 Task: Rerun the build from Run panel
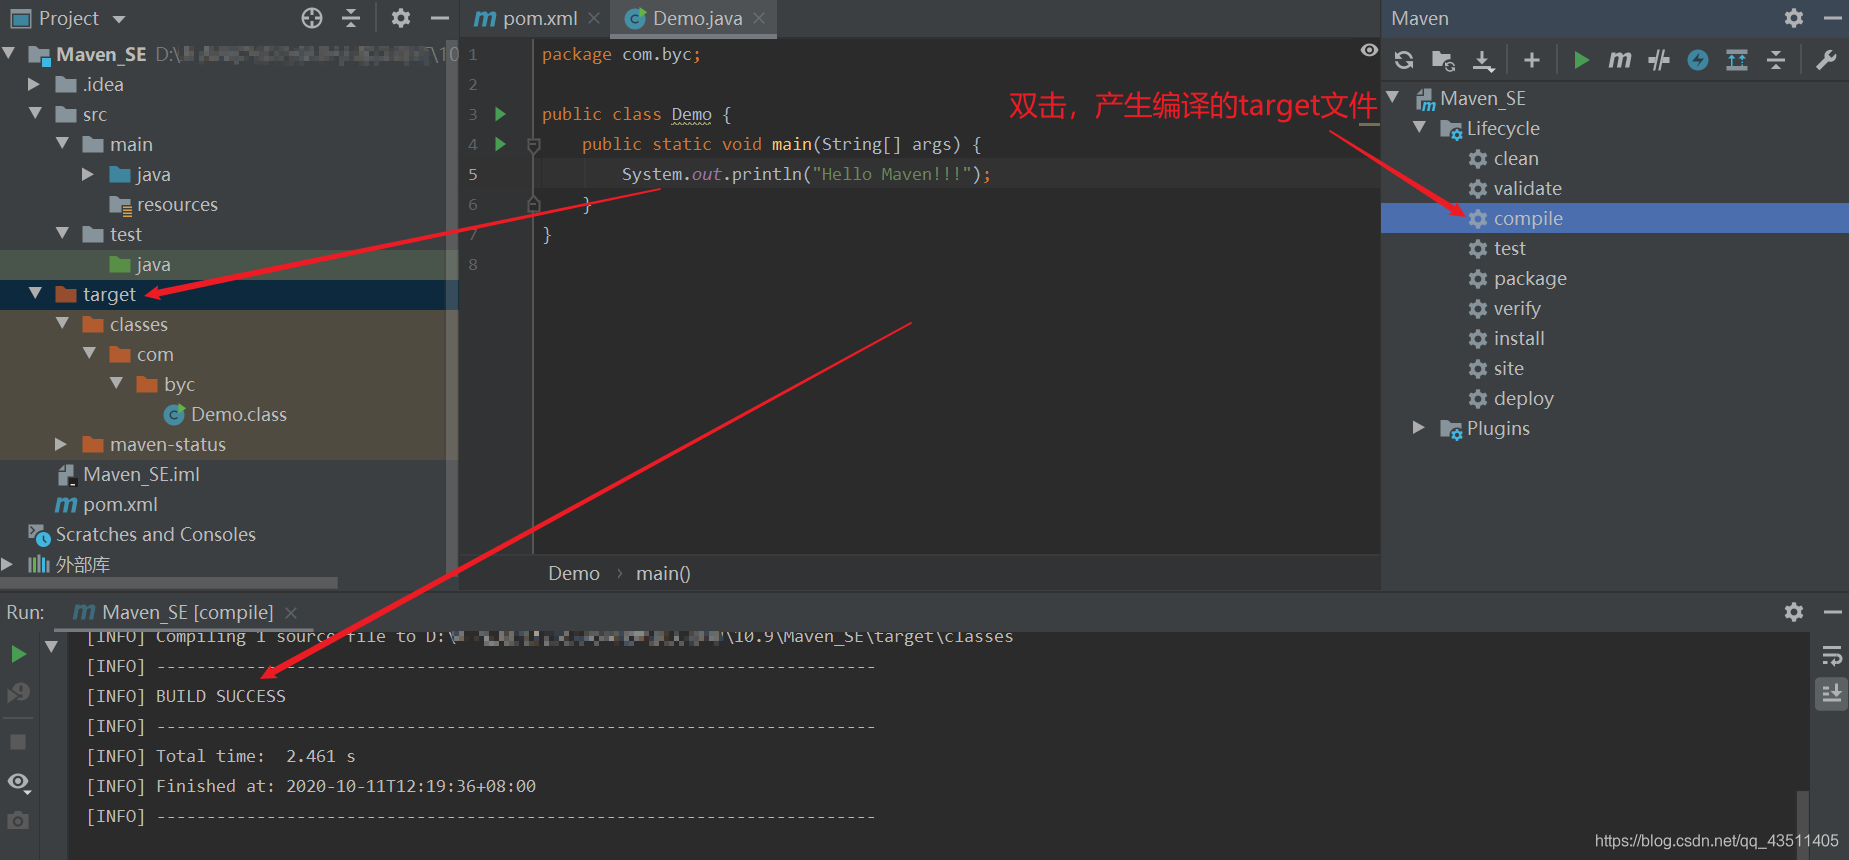coord(18,654)
